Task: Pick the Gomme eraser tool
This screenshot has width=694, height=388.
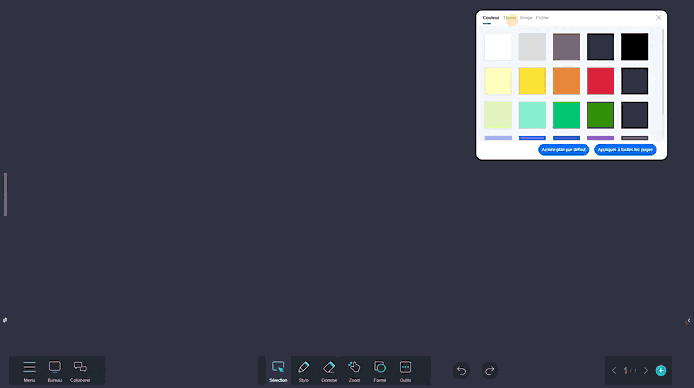Action: coord(329,371)
